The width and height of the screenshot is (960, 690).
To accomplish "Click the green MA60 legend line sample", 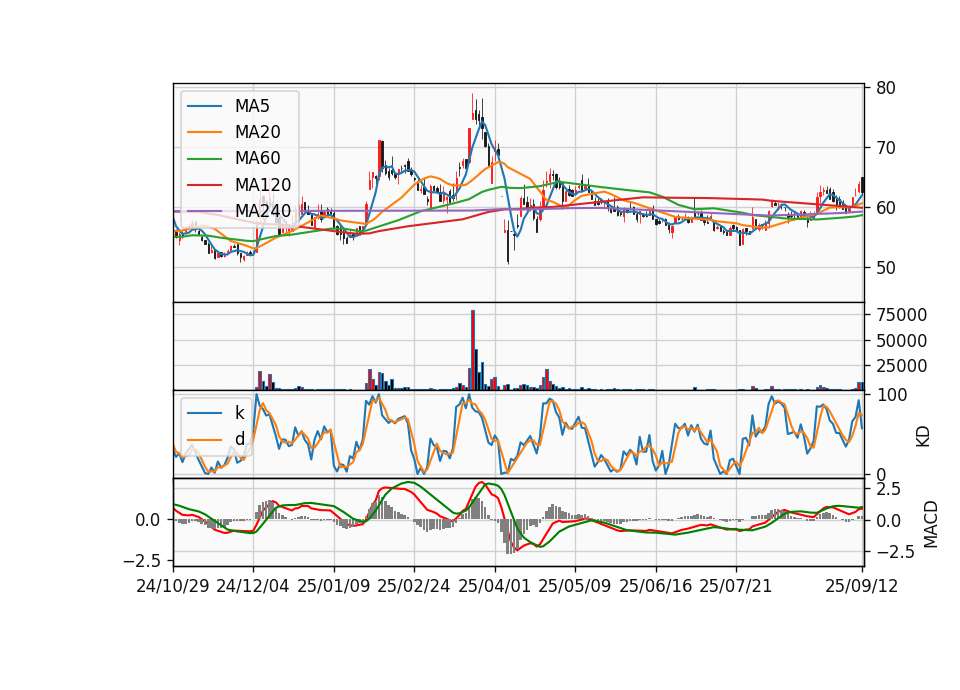I will 204,159.
